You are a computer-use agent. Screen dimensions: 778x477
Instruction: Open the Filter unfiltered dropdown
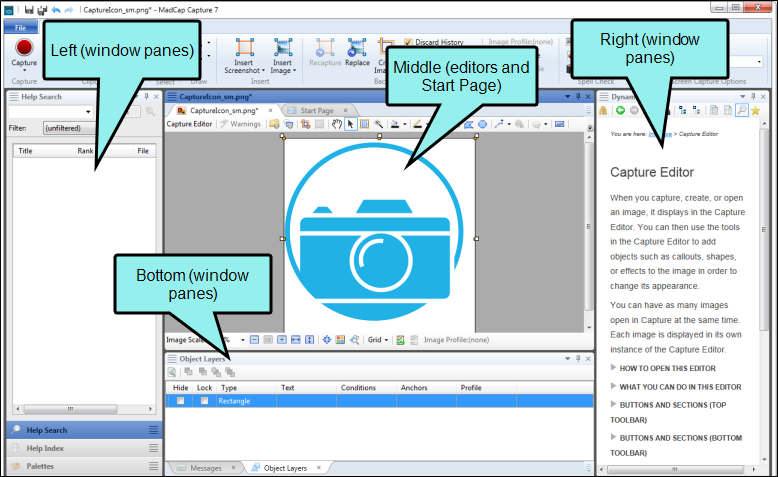[x=69, y=128]
